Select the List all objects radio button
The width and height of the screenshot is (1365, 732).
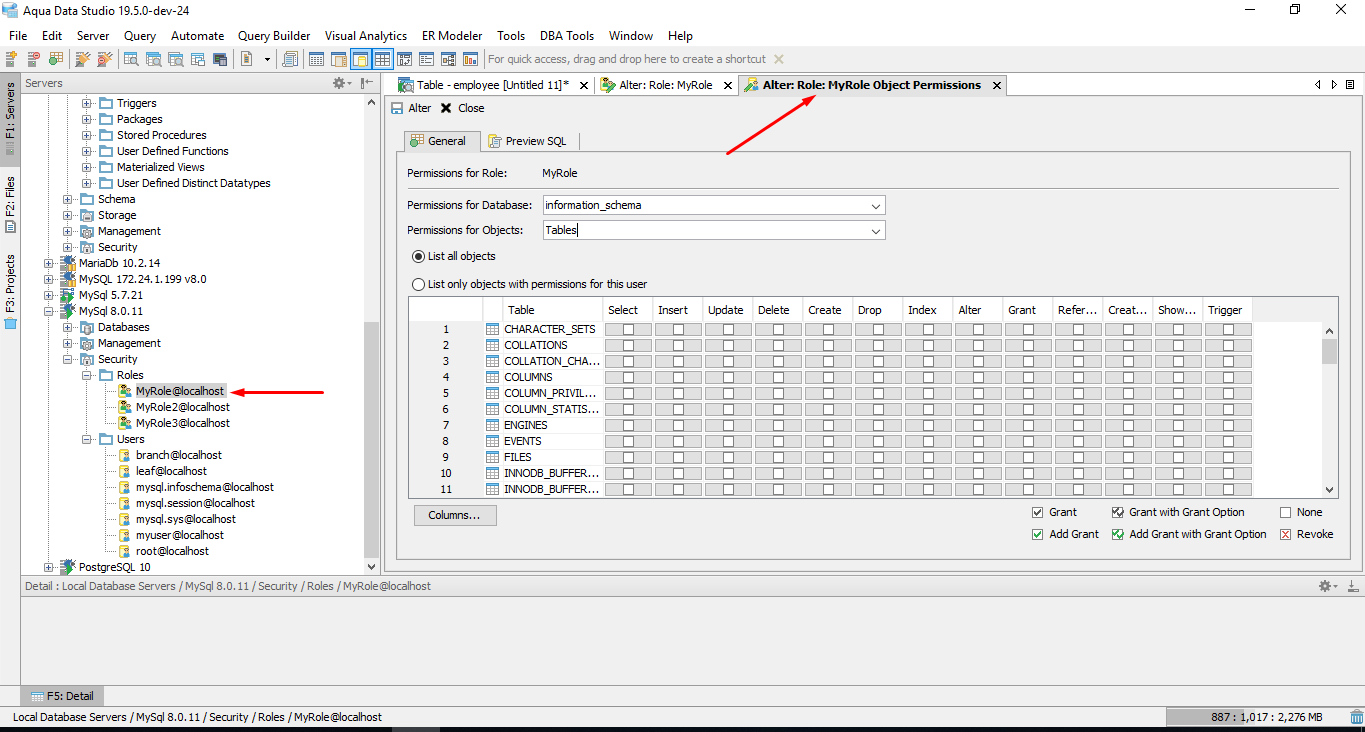click(419, 256)
